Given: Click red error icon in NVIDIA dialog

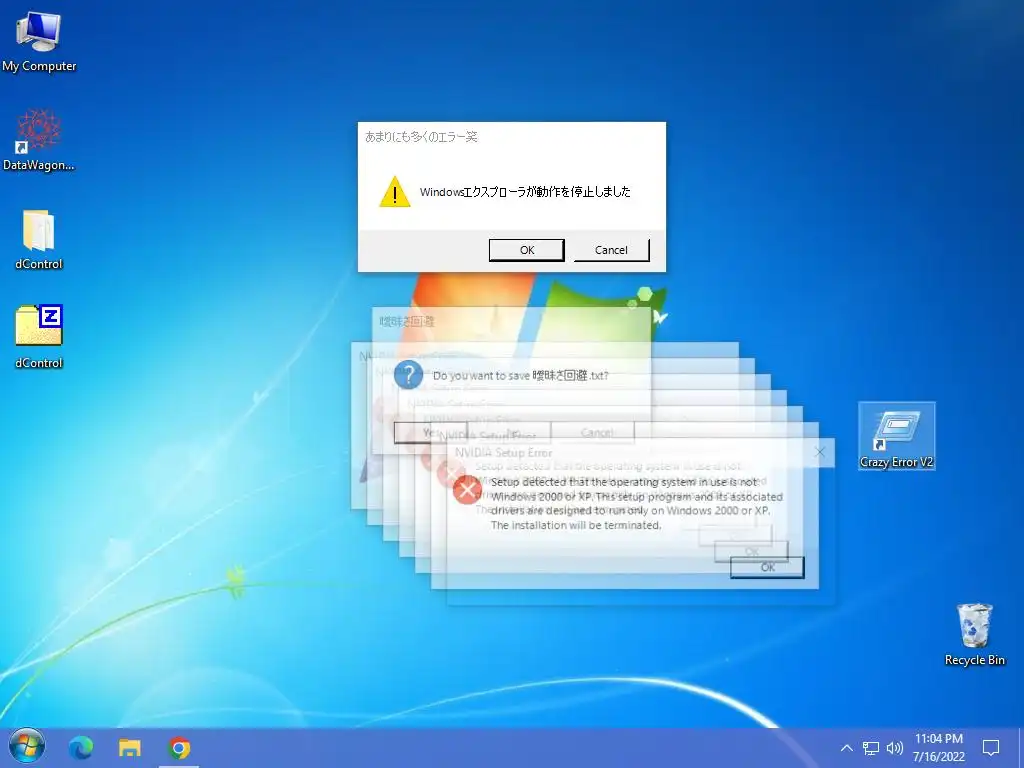Looking at the screenshot, I should click(x=467, y=490).
